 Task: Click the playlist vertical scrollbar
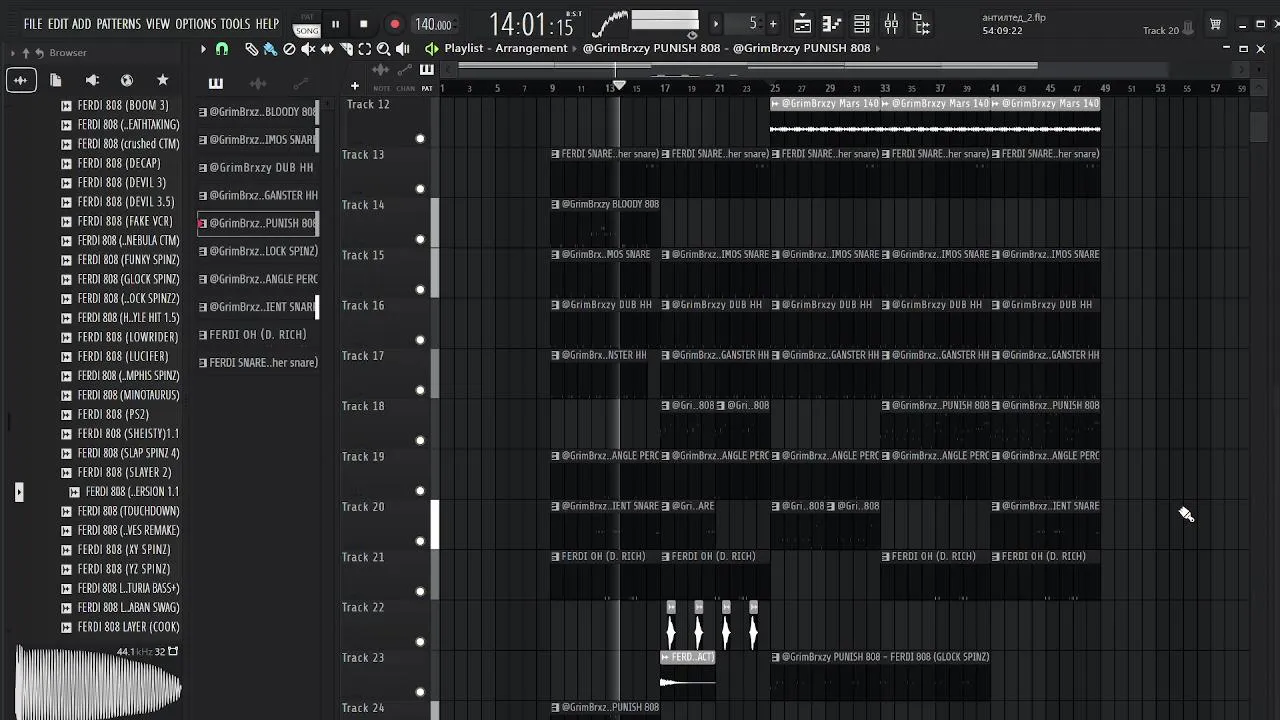(x=1259, y=126)
